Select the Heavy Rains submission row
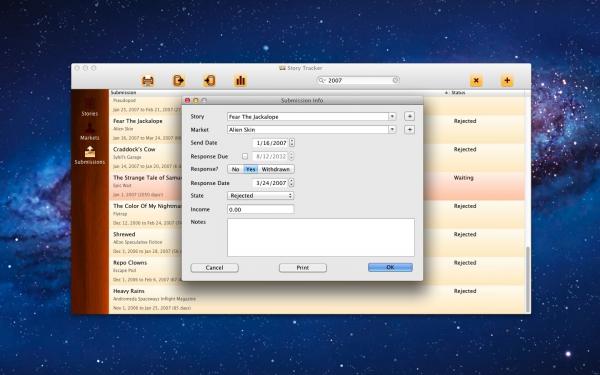 tap(317, 299)
